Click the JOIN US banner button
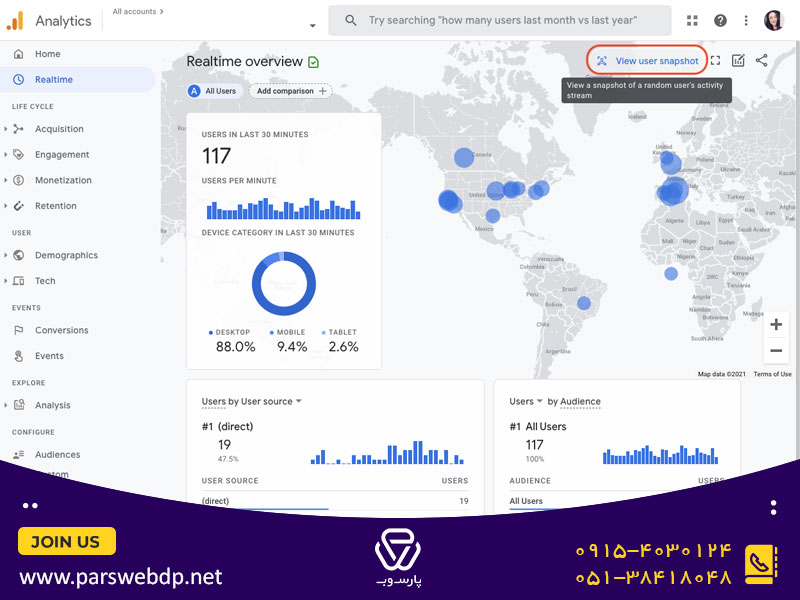Viewport: 800px width, 600px height. coord(66,541)
